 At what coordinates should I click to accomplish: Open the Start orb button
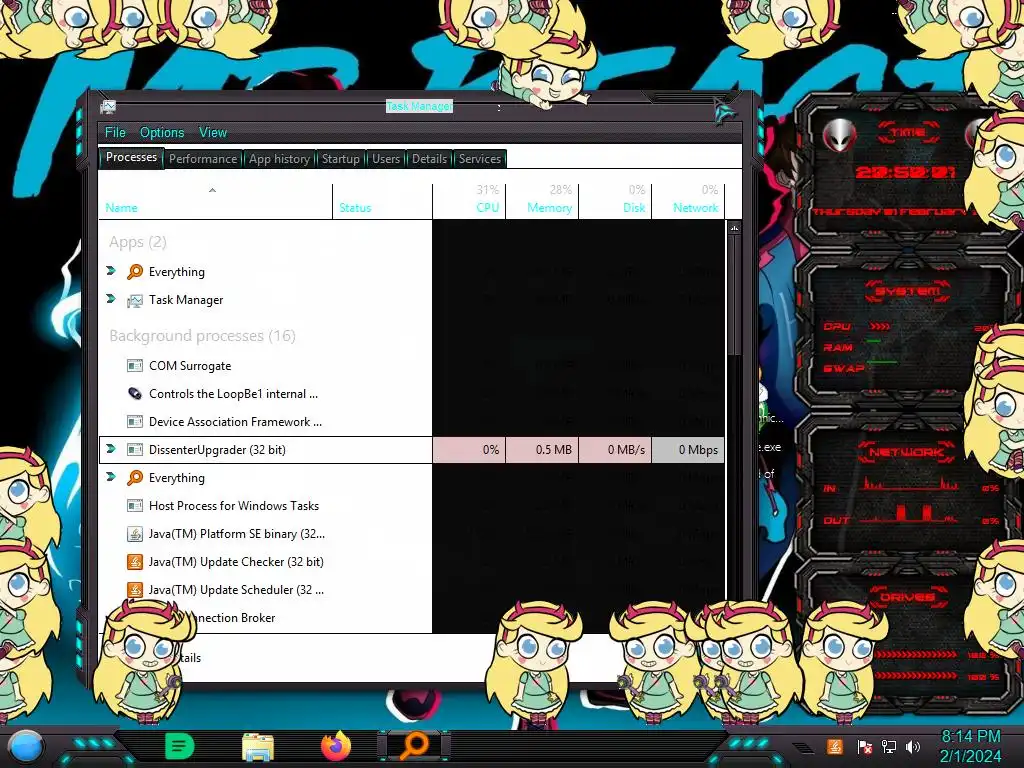tap(26, 747)
